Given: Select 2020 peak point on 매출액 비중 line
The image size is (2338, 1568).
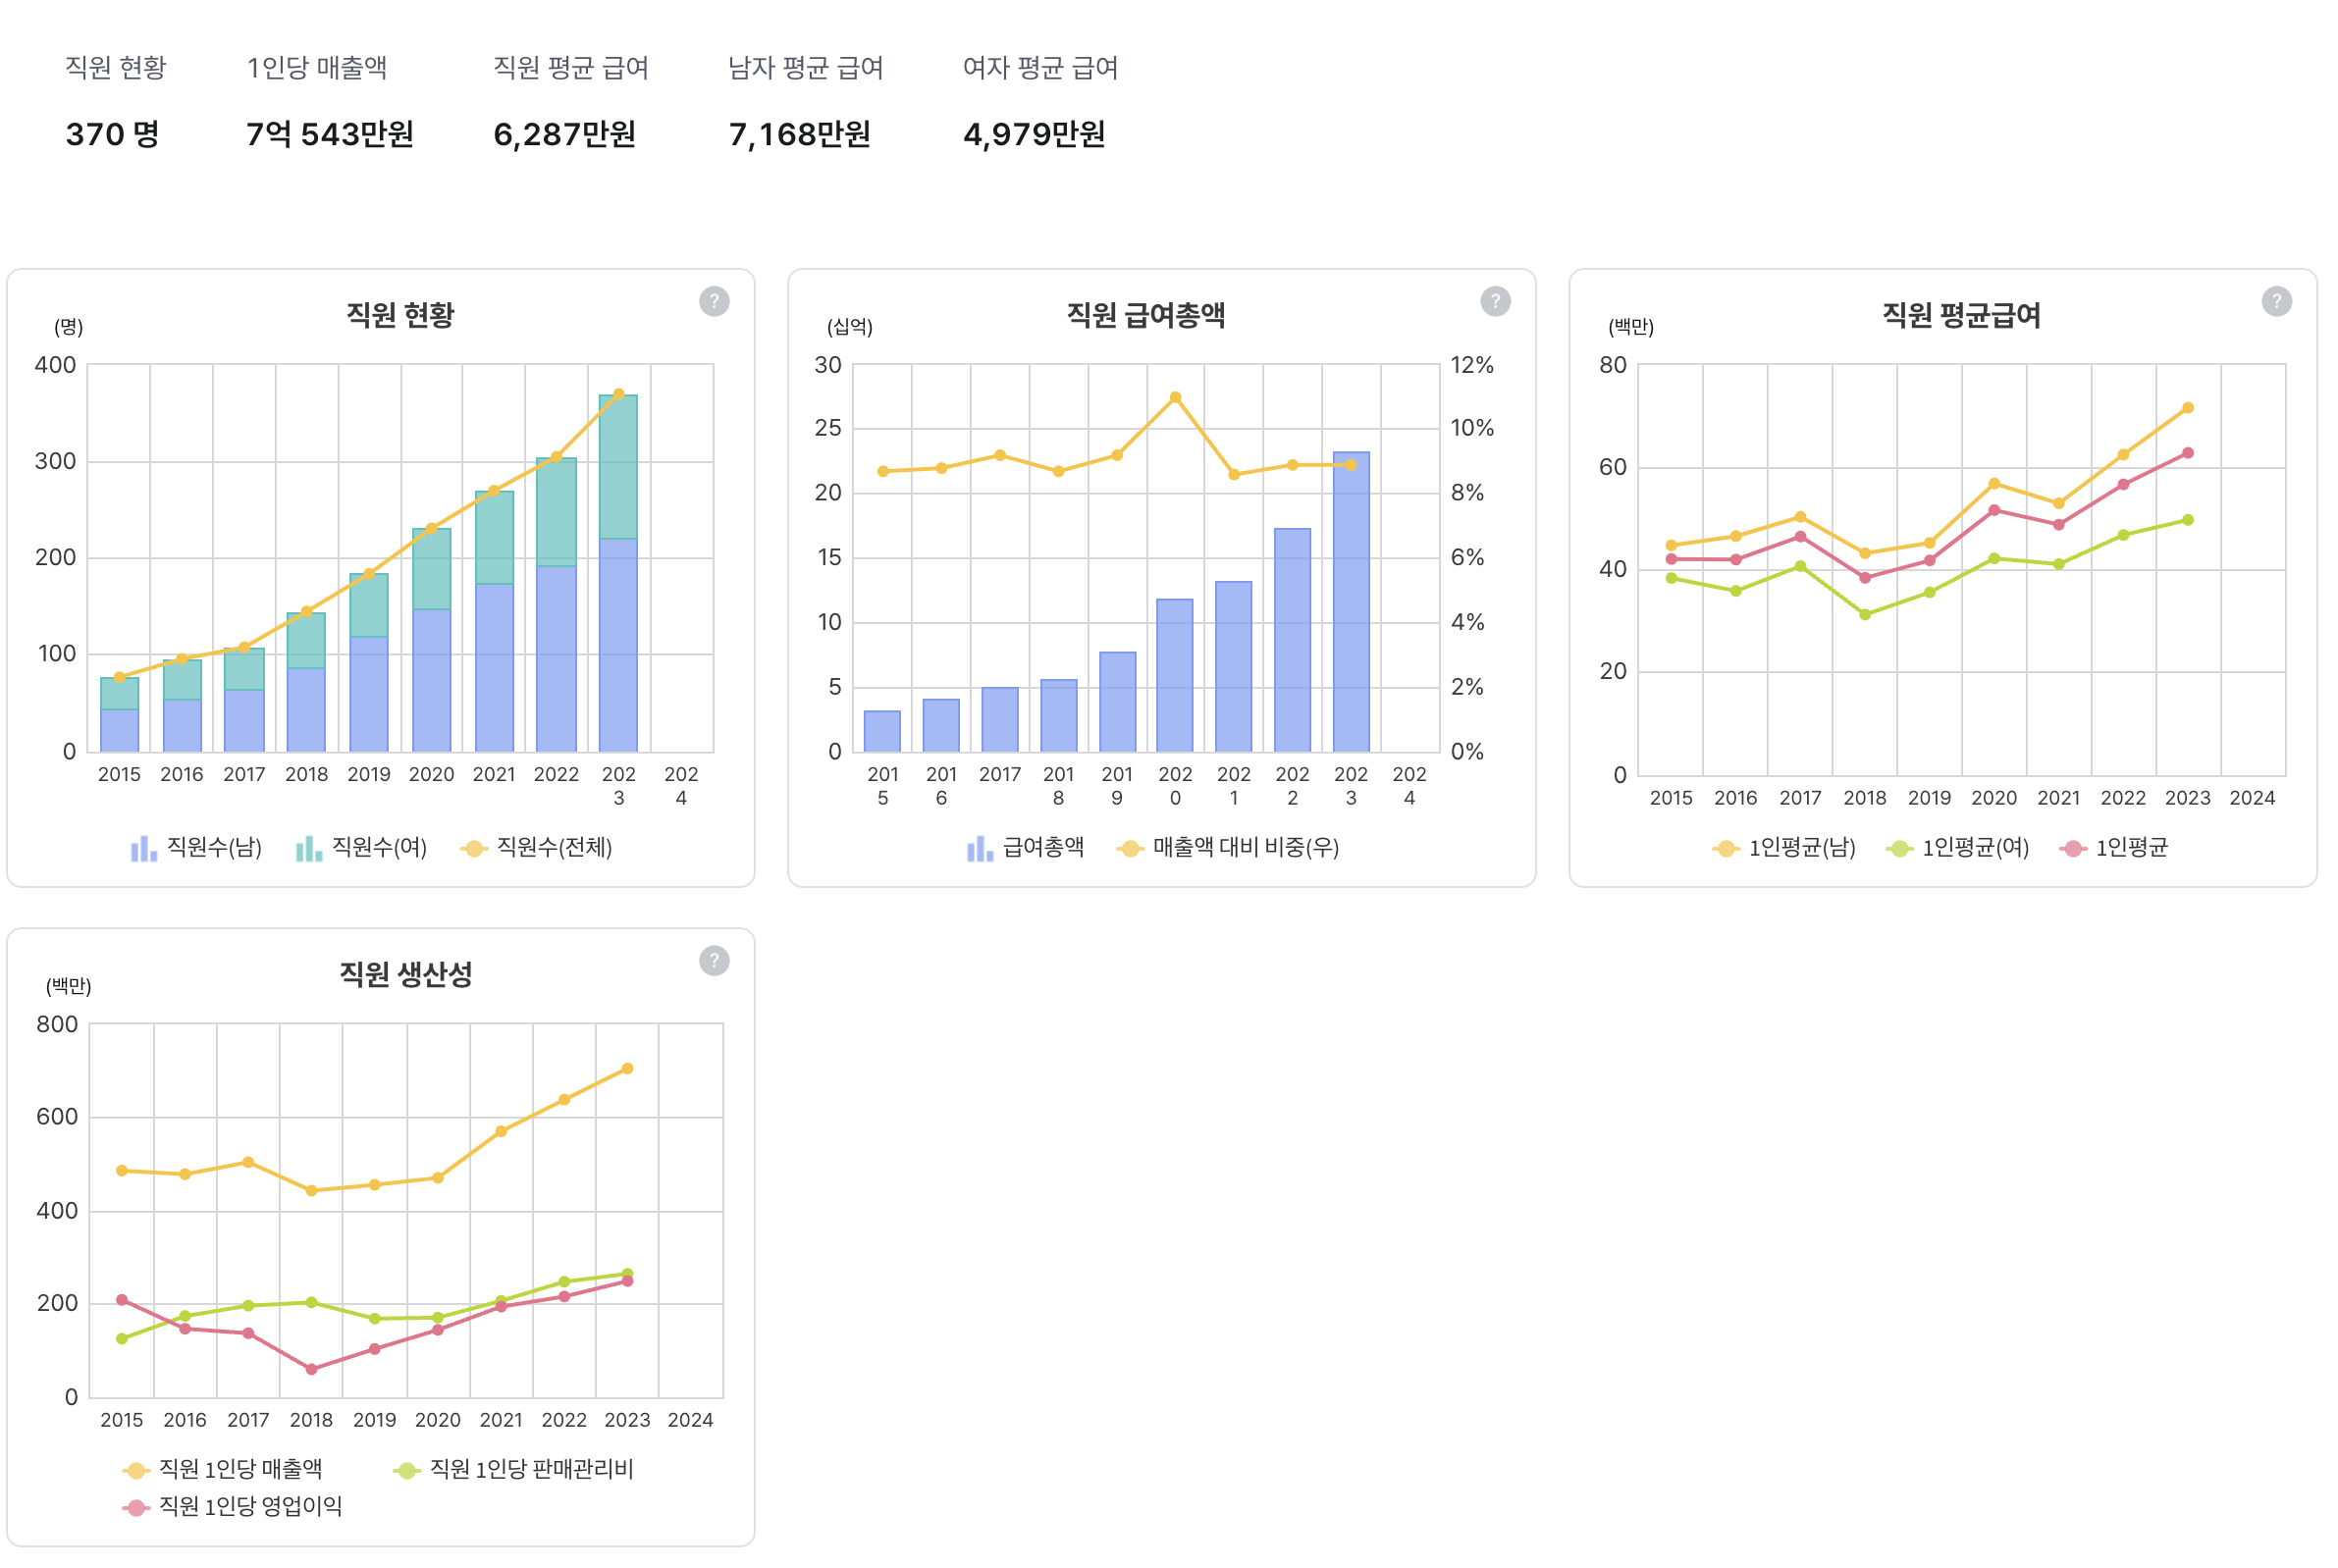Looking at the screenshot, I should pyautogui.click(x=1175, y=397).
